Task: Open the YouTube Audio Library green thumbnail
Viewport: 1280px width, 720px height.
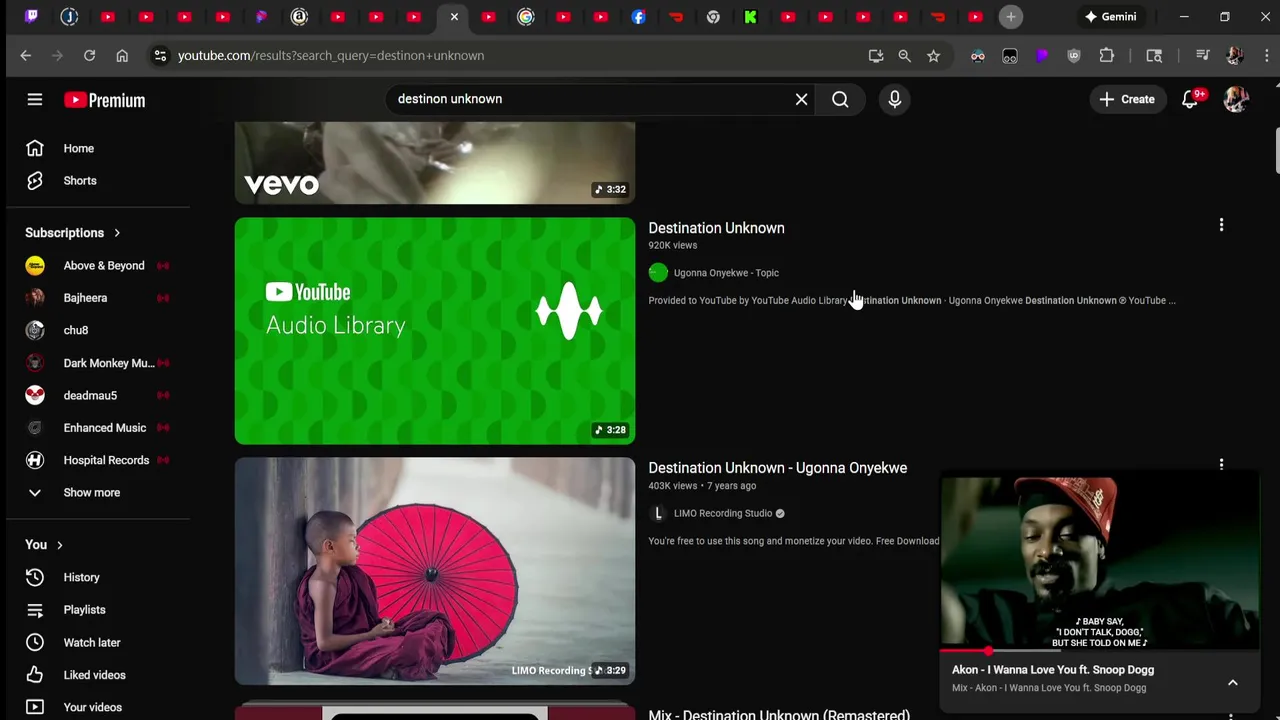Action: click(435, 331)
